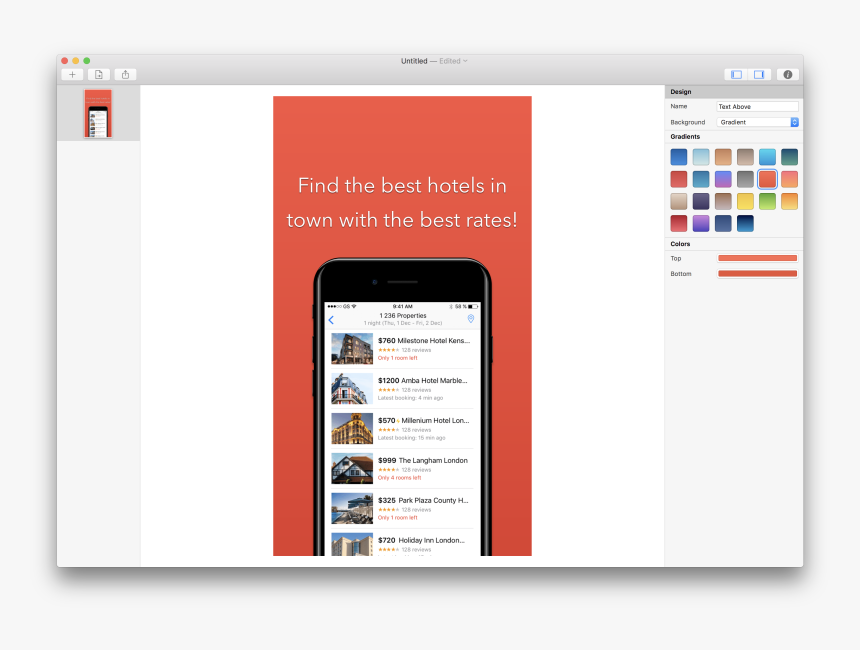
Task: Click the info inspector icon
Action: [x=787, y=75]
